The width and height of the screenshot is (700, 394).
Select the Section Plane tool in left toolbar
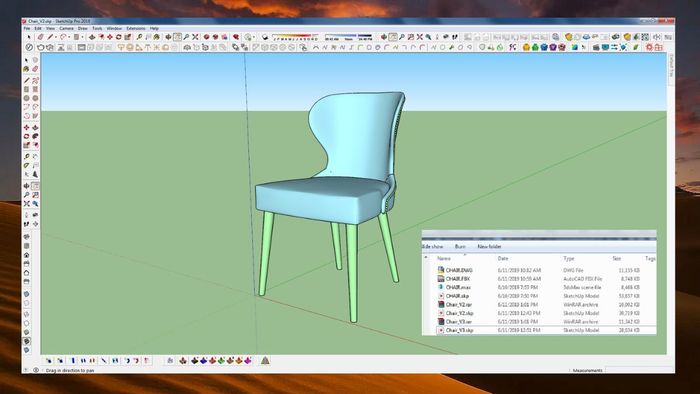(35, 224)
